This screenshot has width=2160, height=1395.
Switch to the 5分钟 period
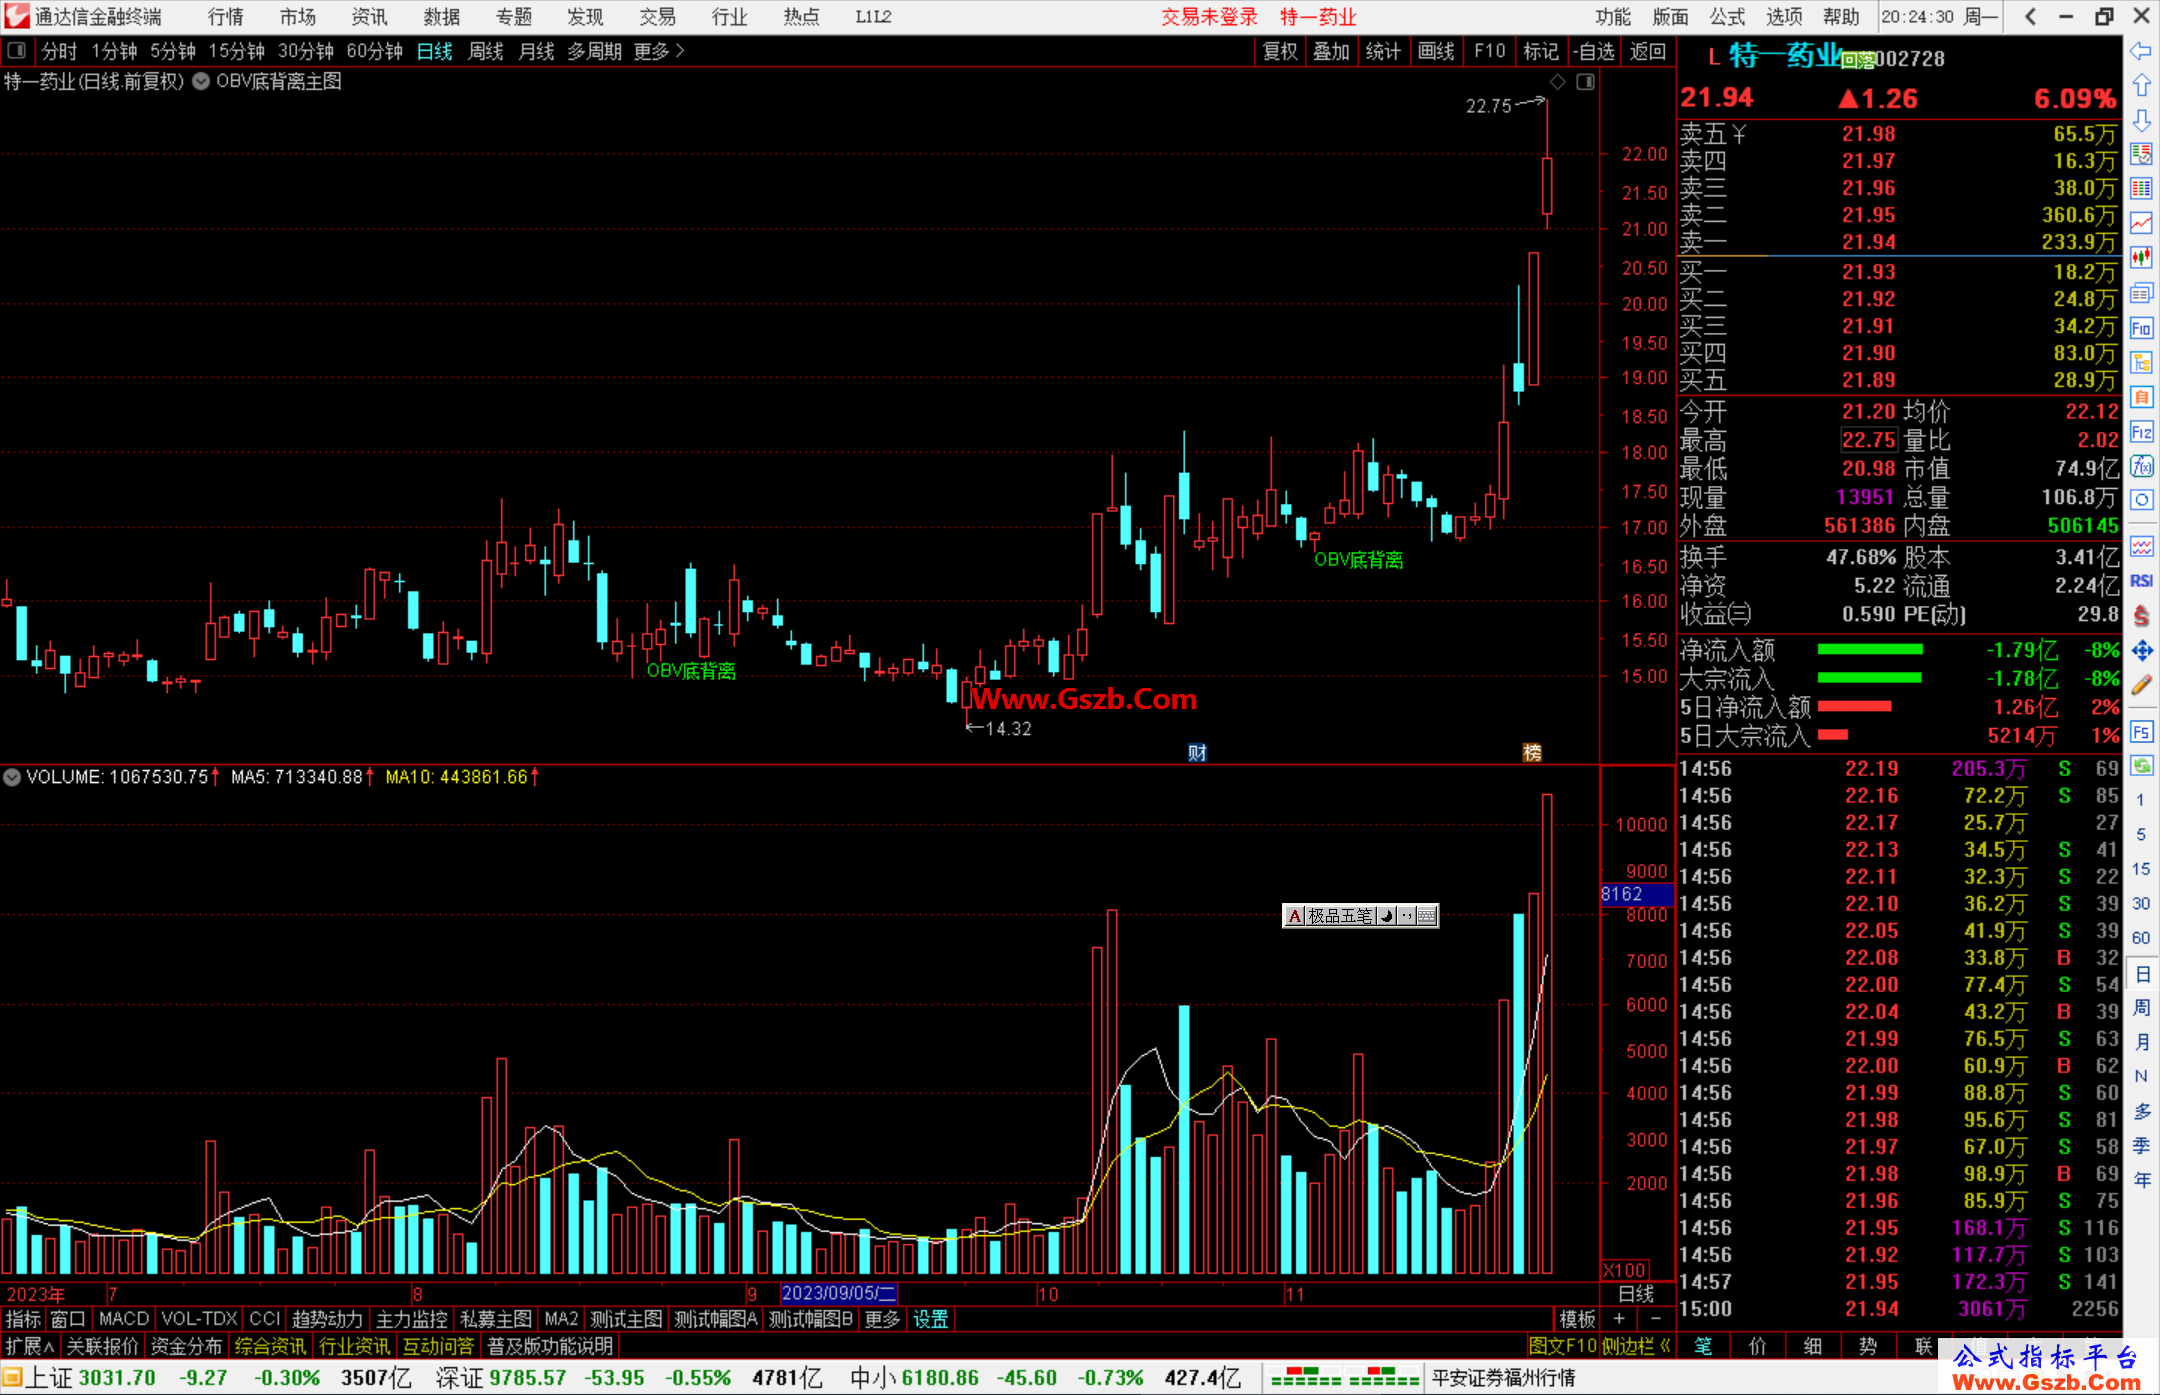[x=173, y=51]
